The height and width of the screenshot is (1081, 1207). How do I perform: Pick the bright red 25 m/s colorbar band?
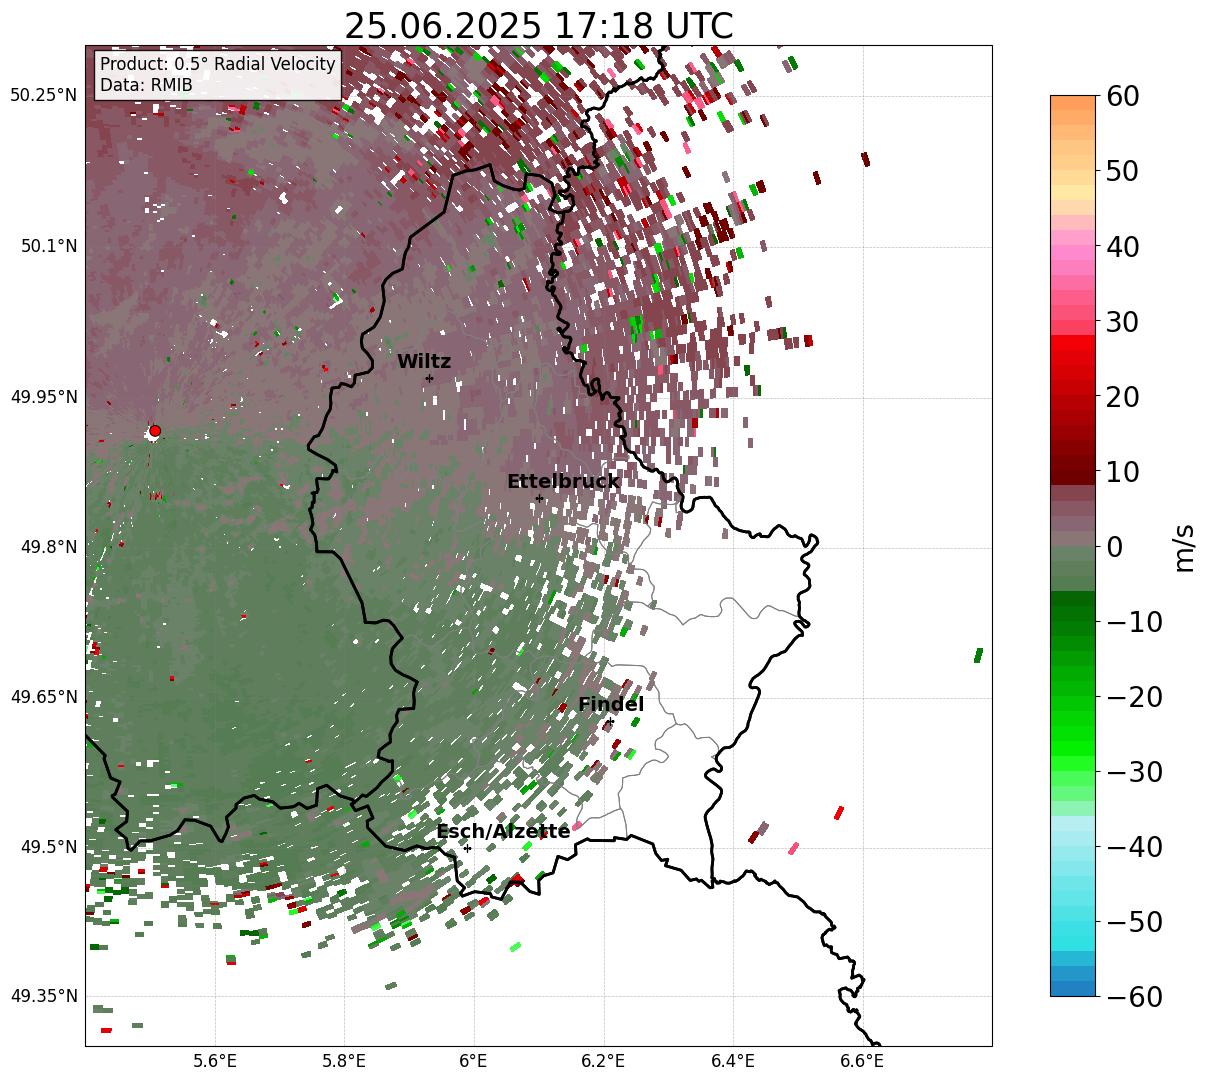point(1073,357)
